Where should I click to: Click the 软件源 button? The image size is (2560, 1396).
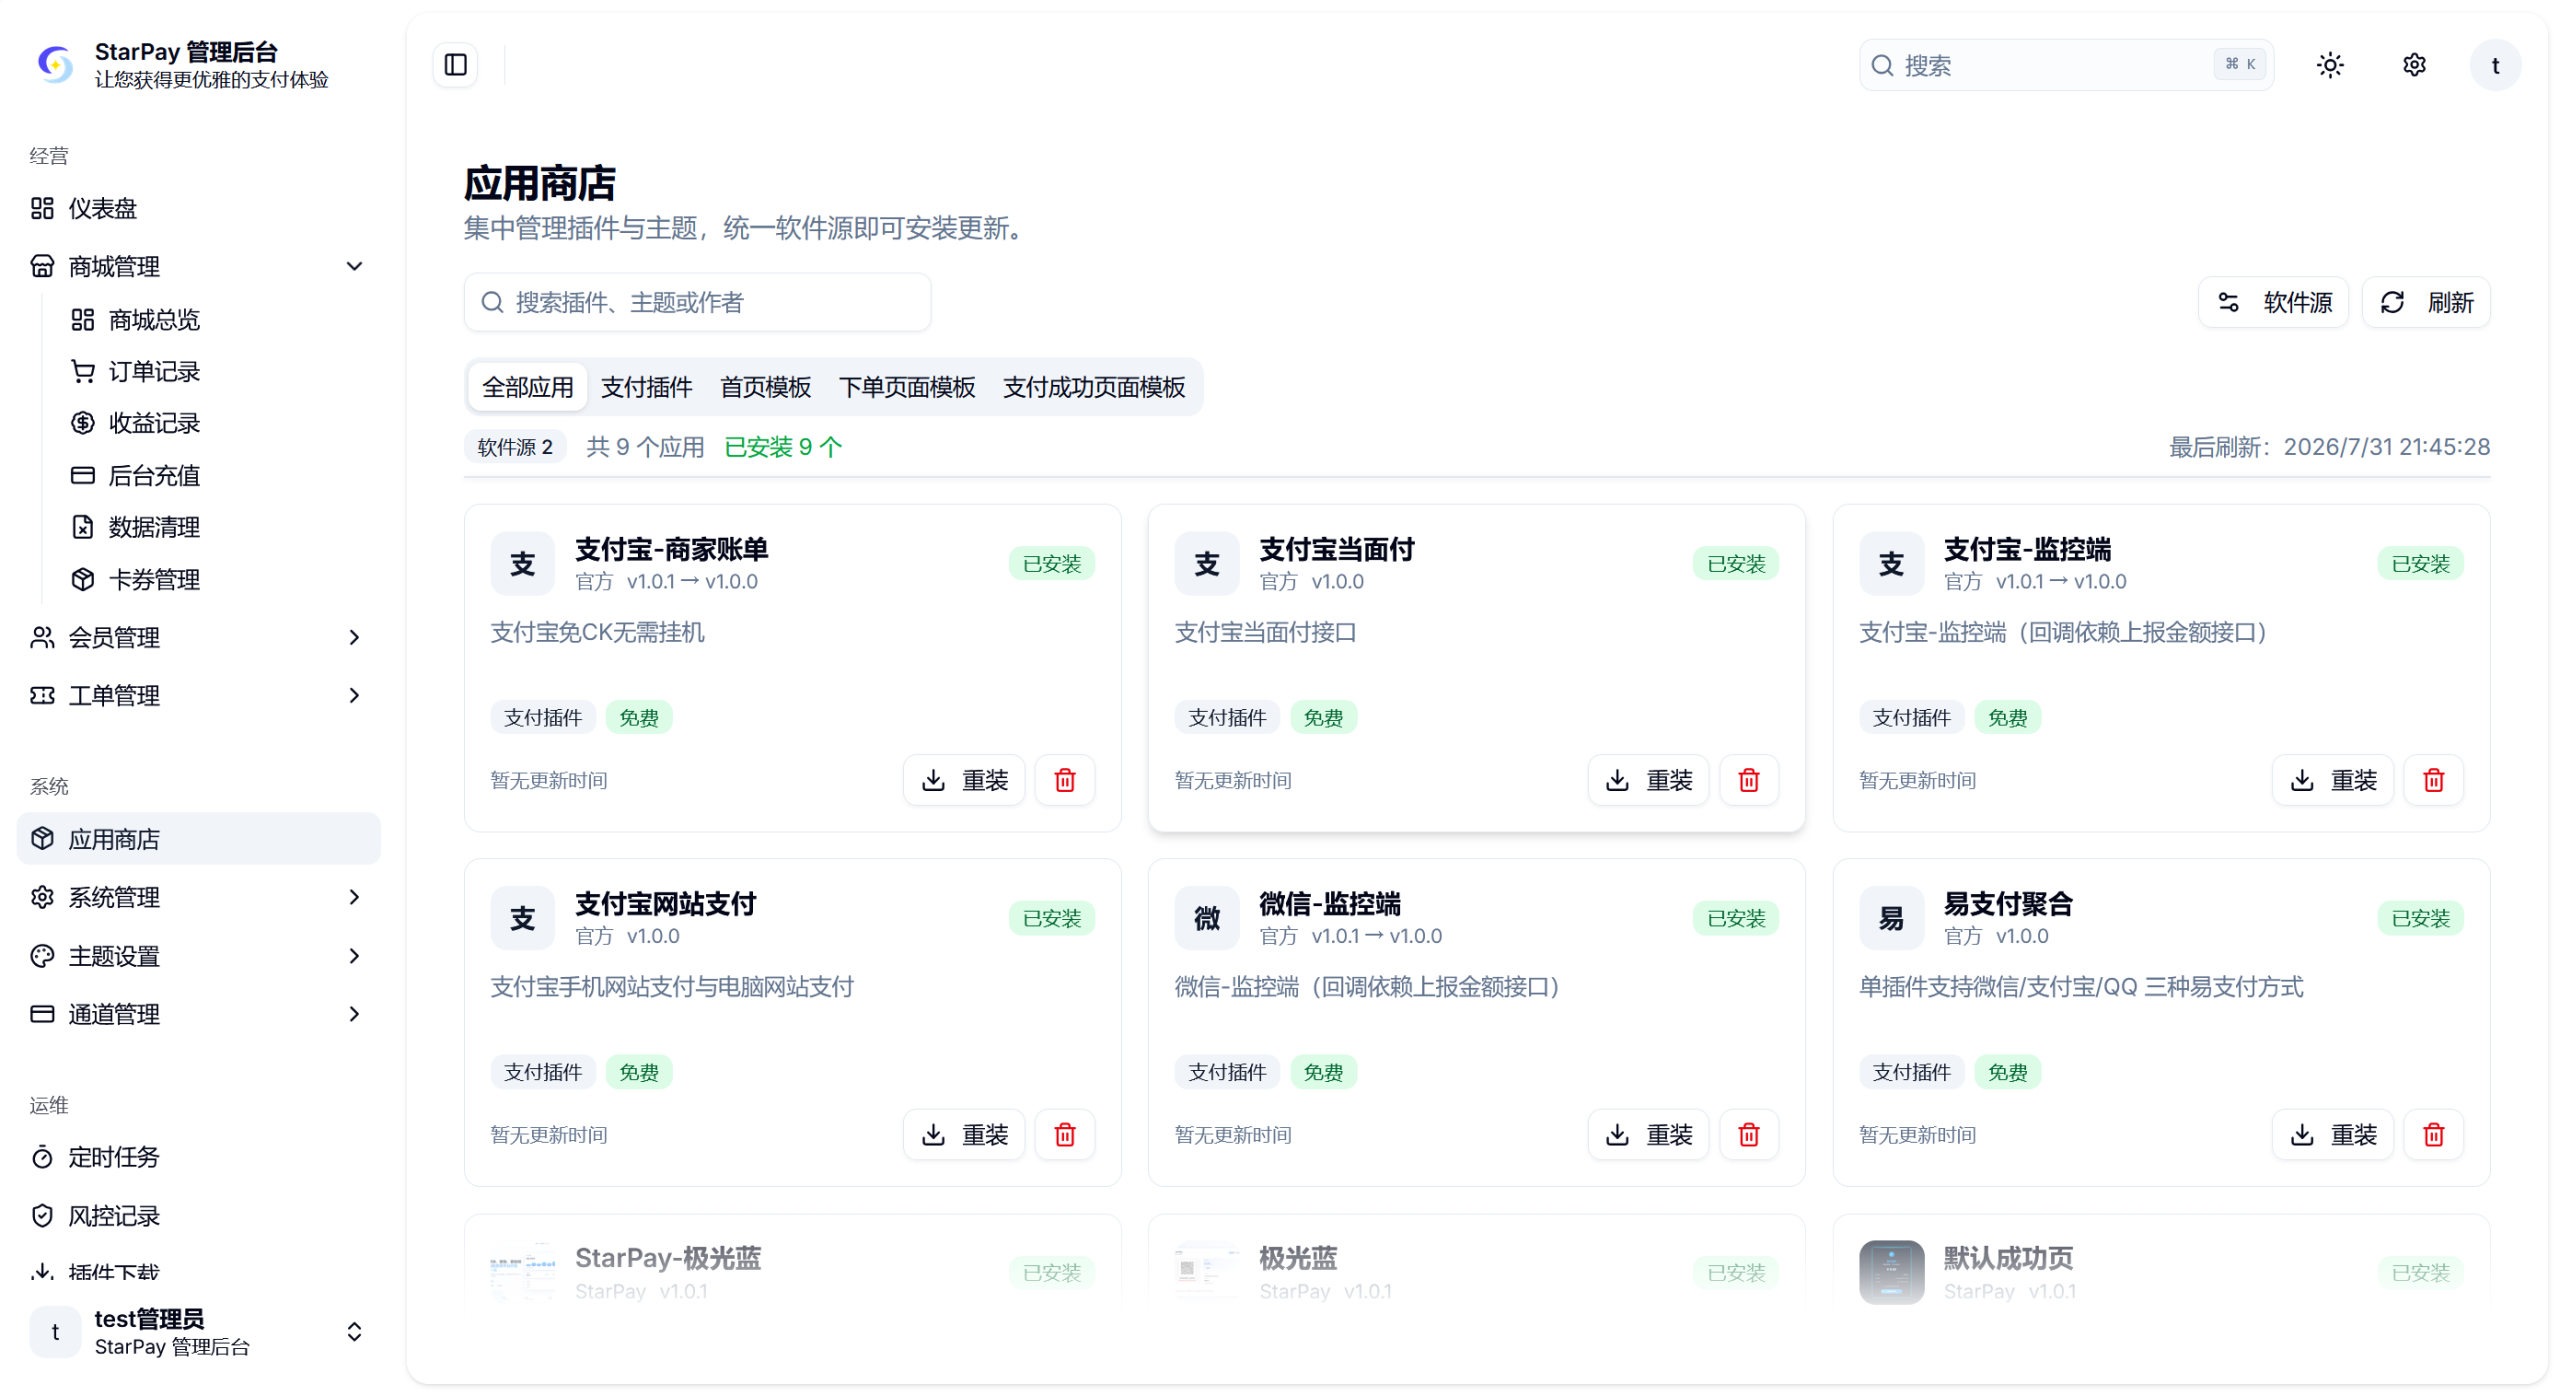[x=2273, y=303]
